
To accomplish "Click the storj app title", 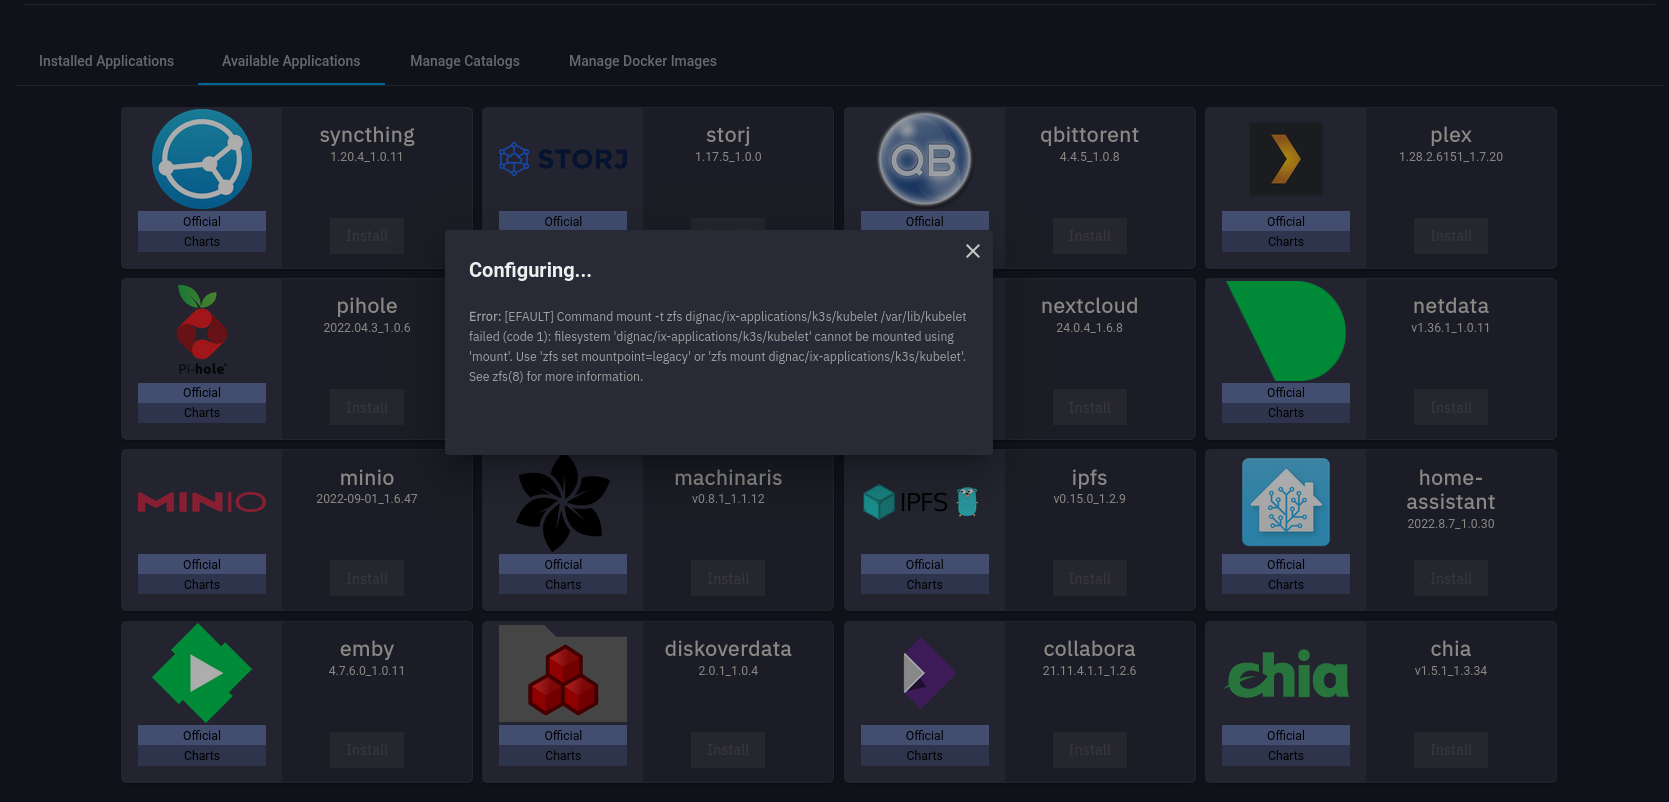I will (x=728, y=135).
